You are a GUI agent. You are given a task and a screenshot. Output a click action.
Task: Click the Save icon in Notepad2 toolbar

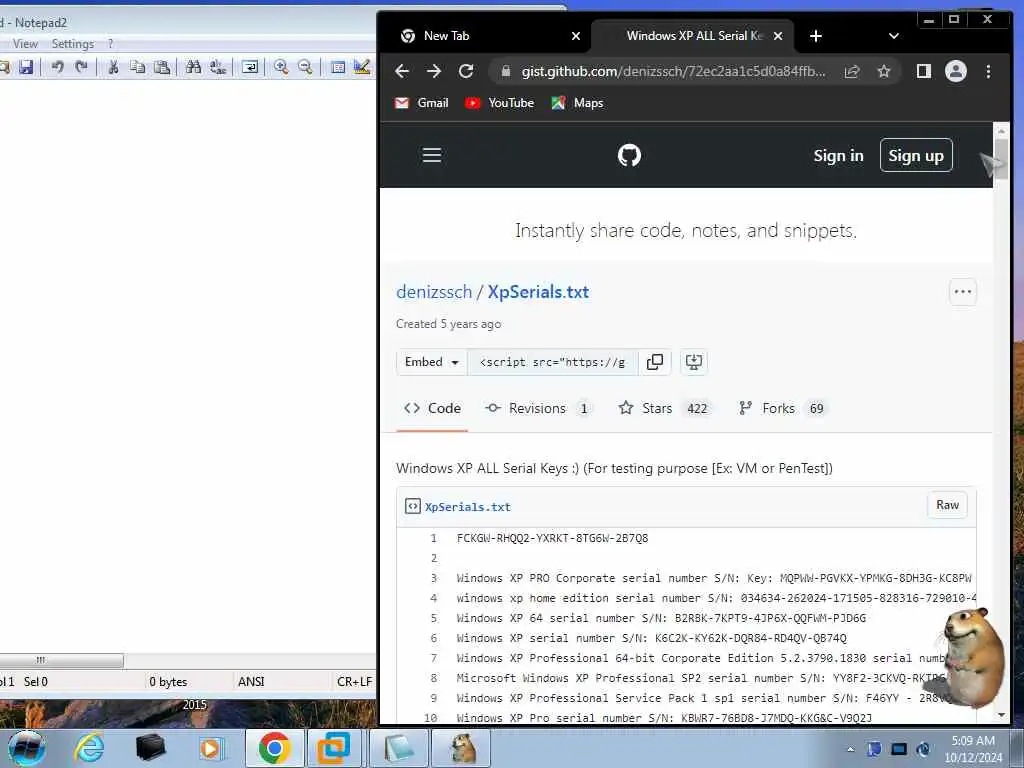pos(25,67)
